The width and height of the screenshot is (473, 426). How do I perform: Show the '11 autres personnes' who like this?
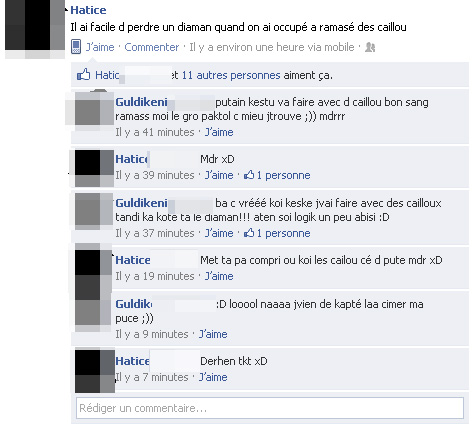(231, 75)
